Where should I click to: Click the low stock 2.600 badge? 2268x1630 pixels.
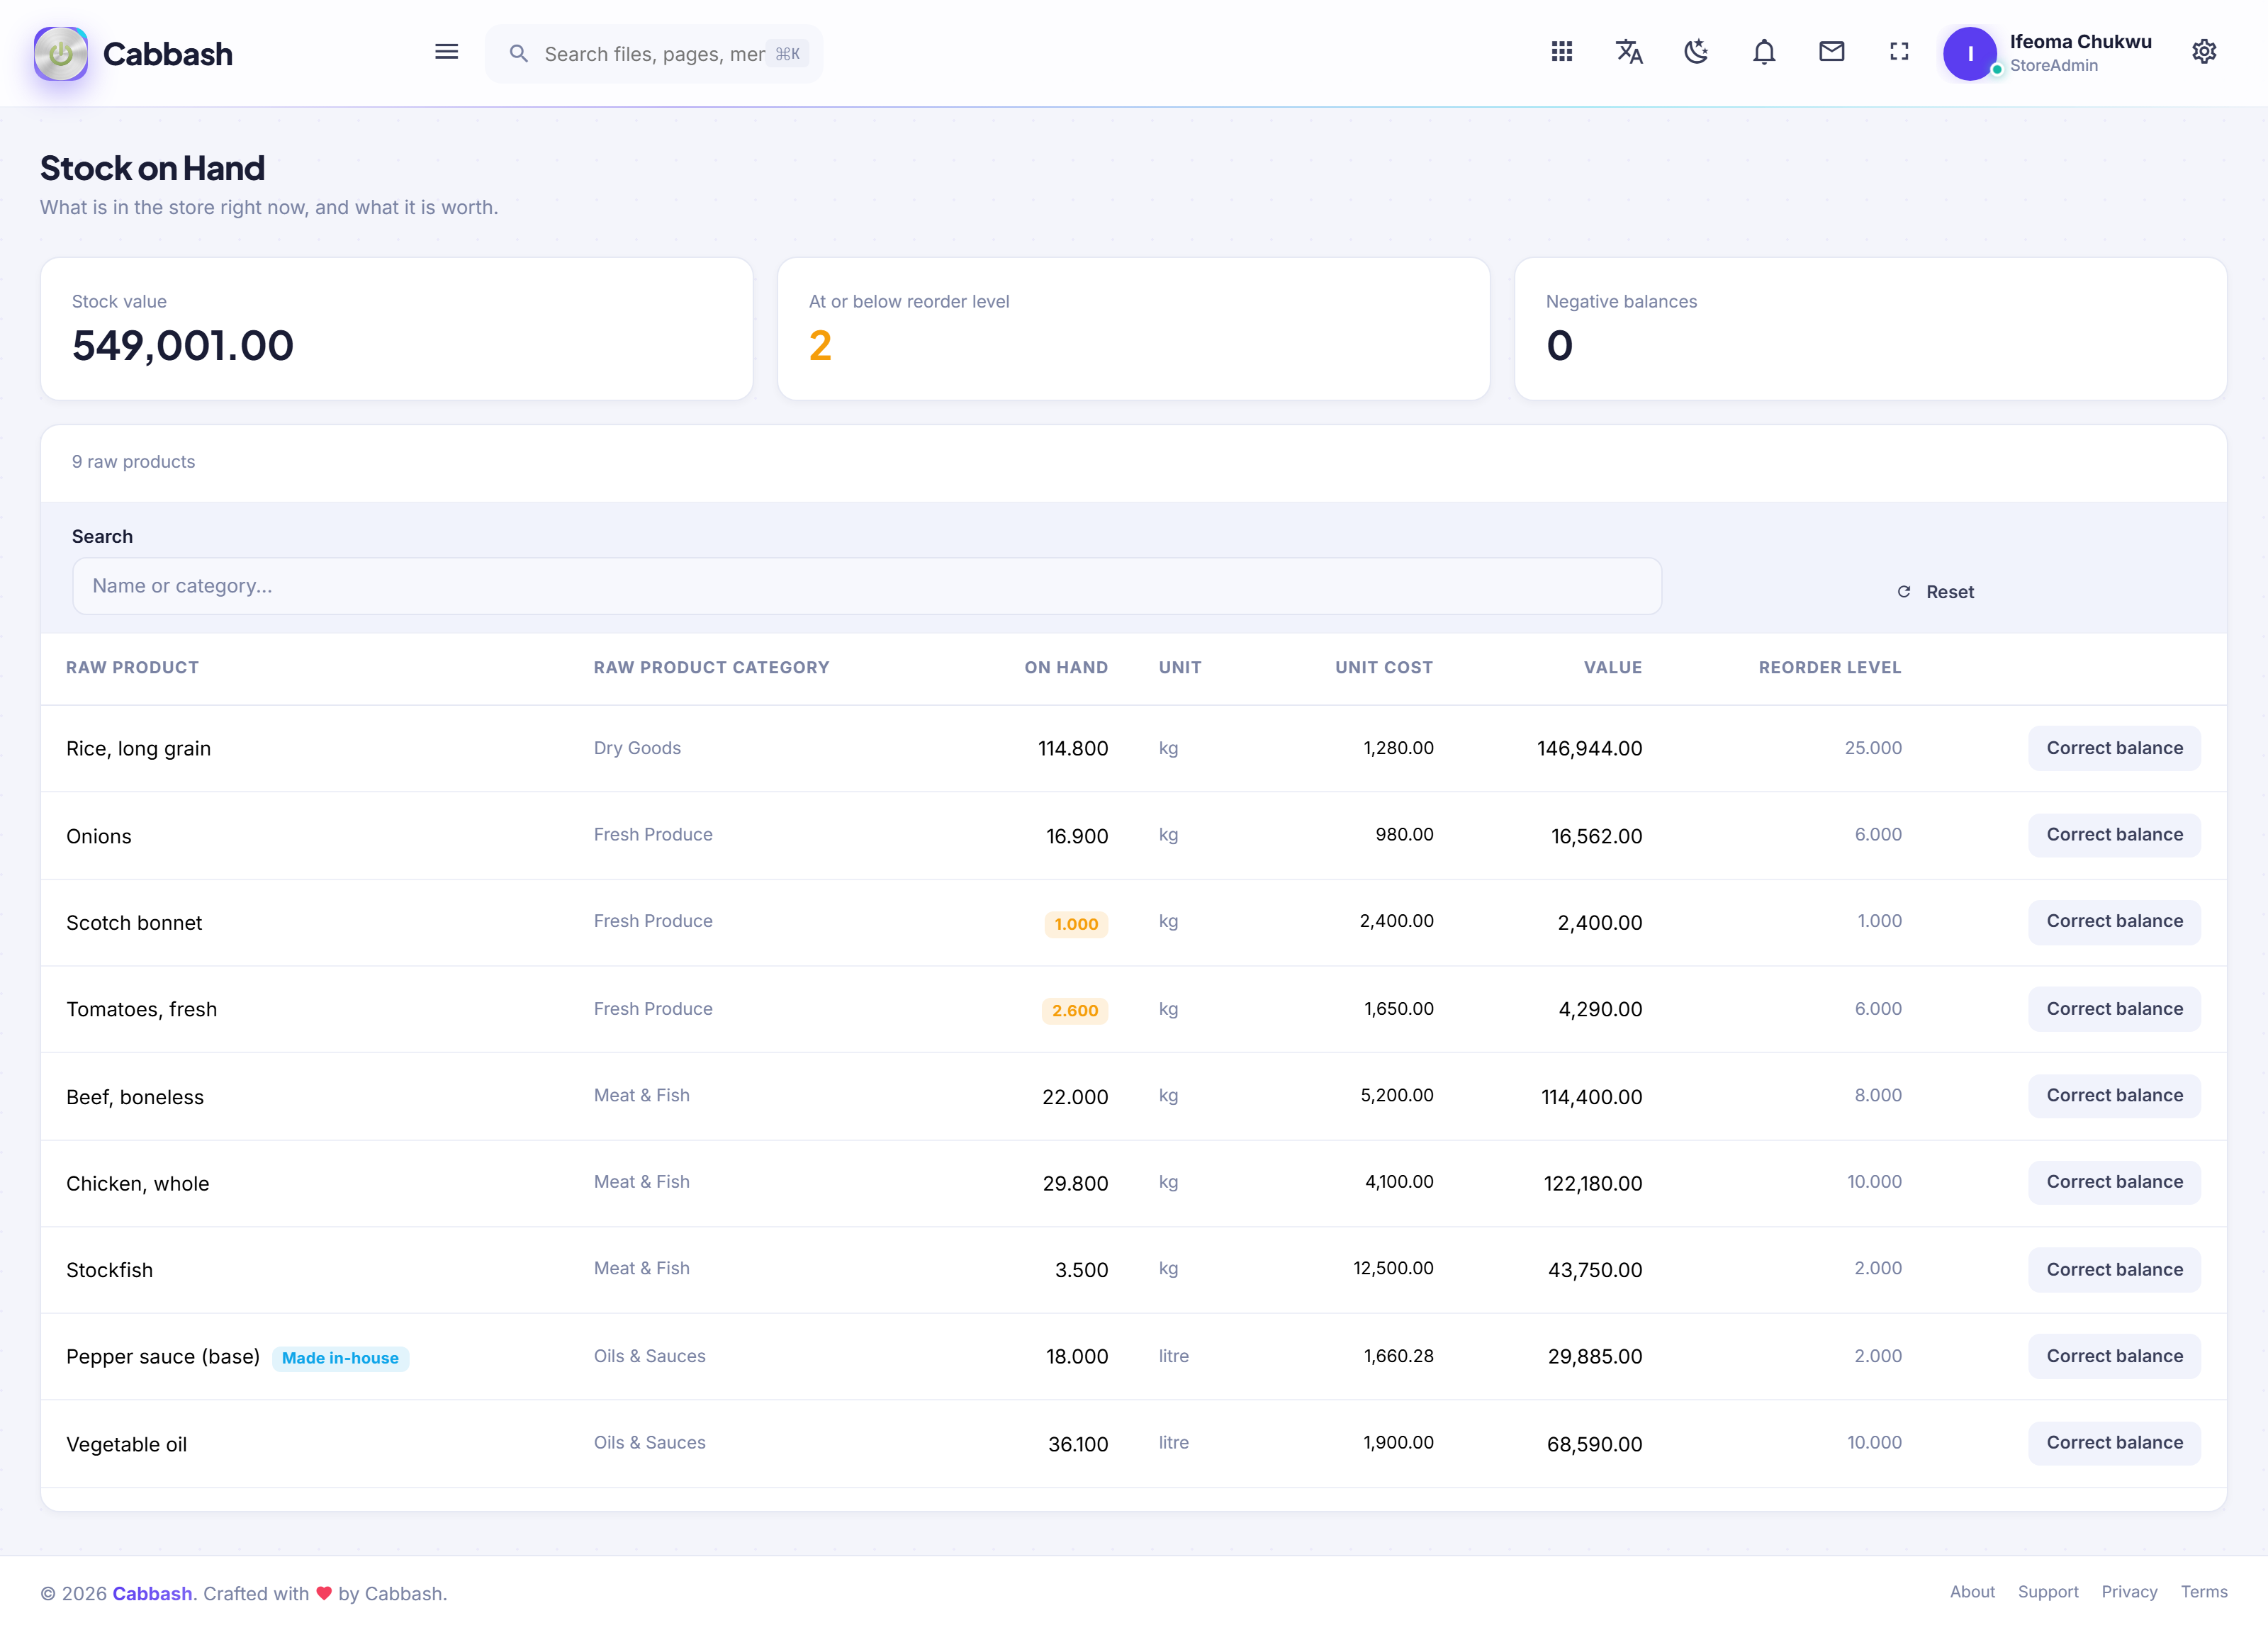[x=1074, y=1010]
